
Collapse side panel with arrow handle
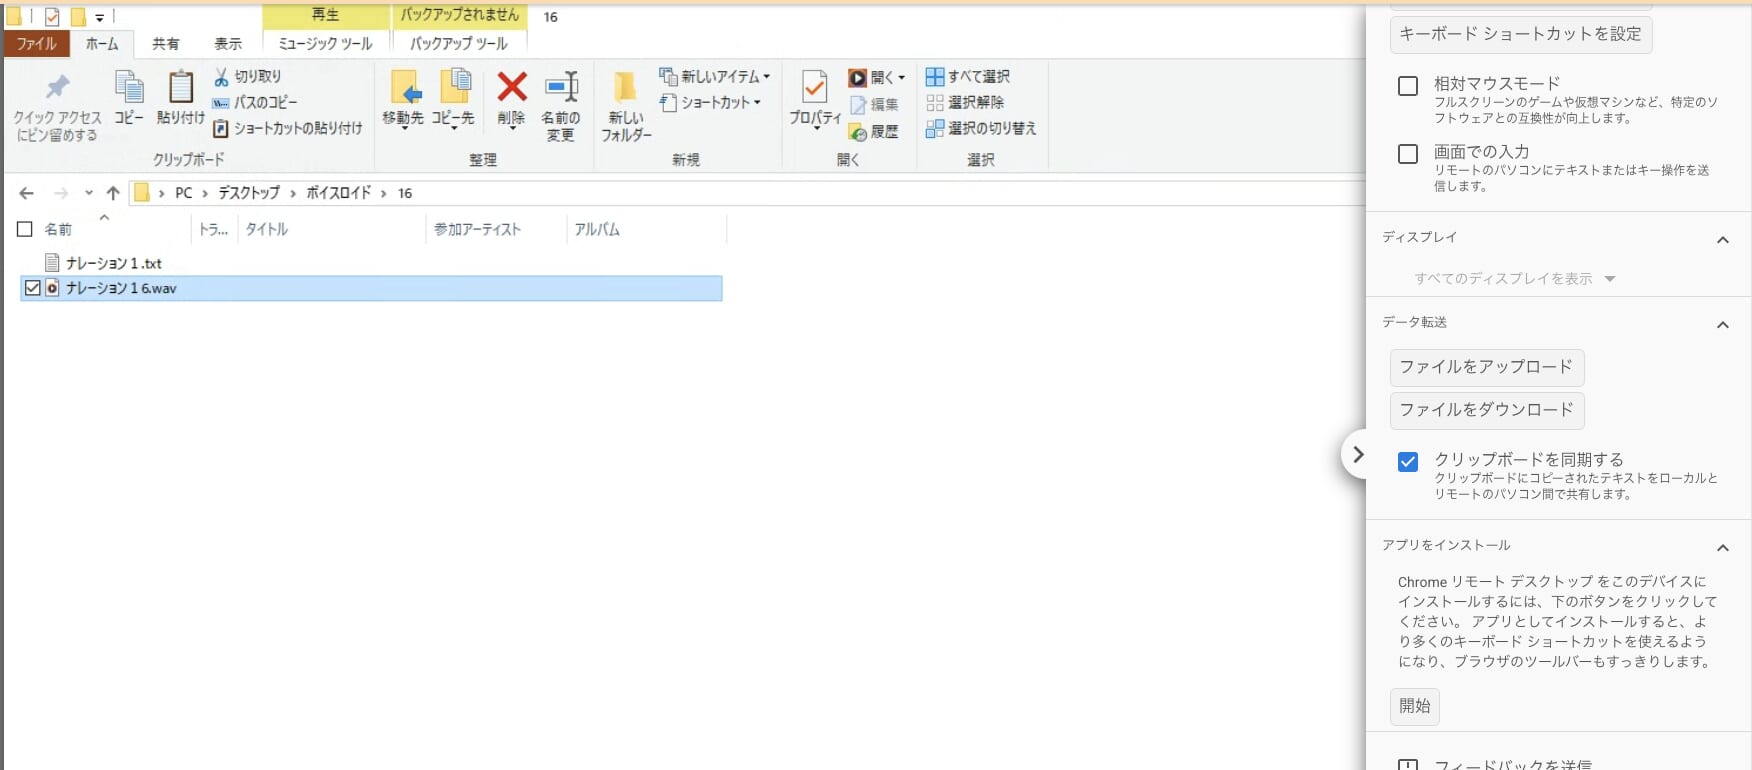pyautogui.click(x=1357, y=454)
